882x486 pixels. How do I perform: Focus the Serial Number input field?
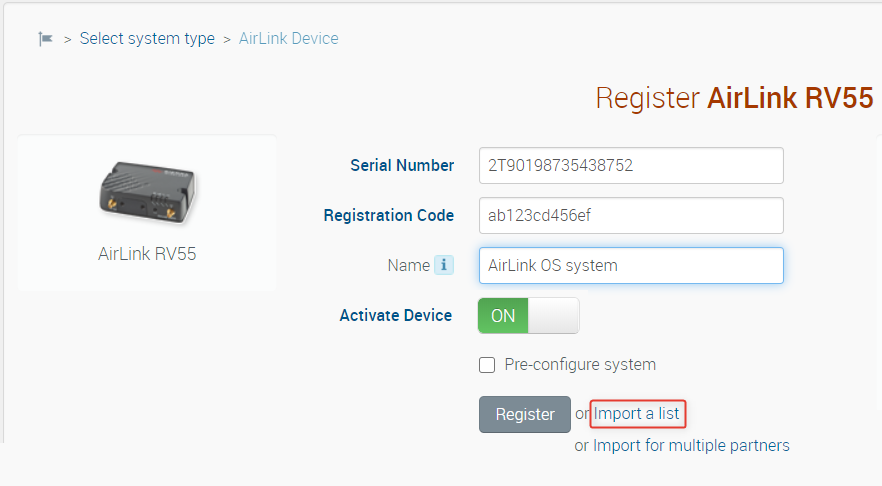pyautogui.click(x=631, y=166)
